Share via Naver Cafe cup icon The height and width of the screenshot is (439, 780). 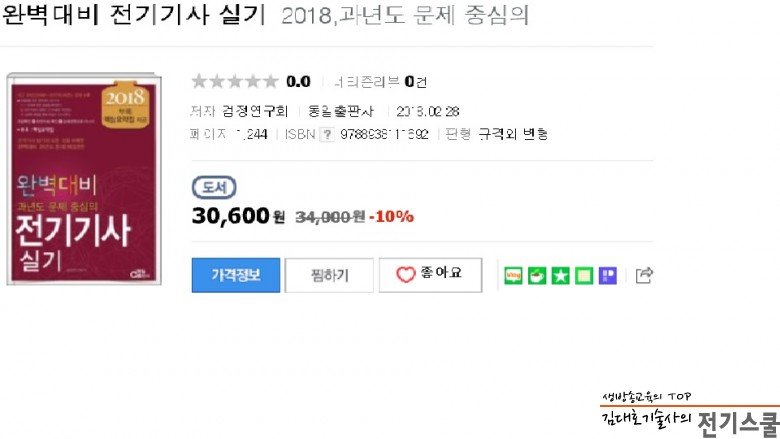(537, 276)
